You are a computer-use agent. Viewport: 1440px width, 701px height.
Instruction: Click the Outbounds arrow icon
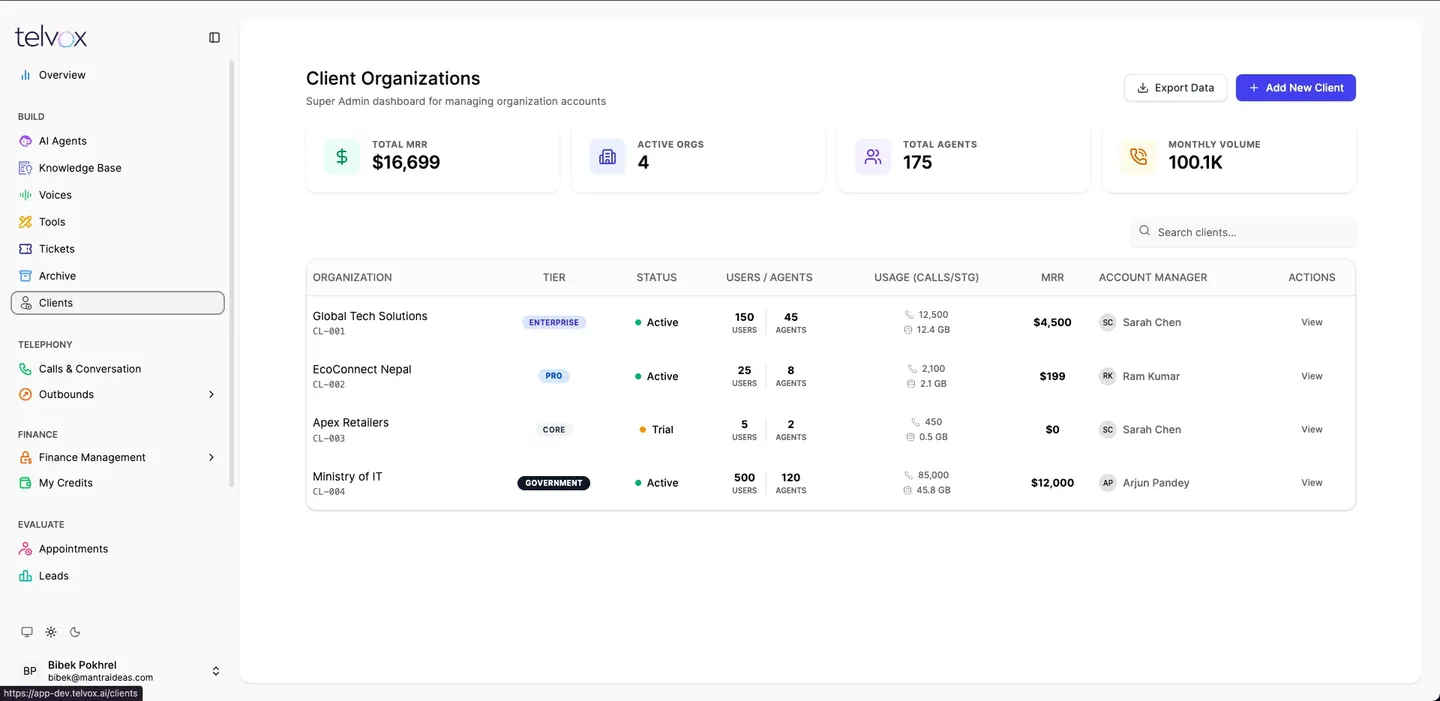[26, 395]
